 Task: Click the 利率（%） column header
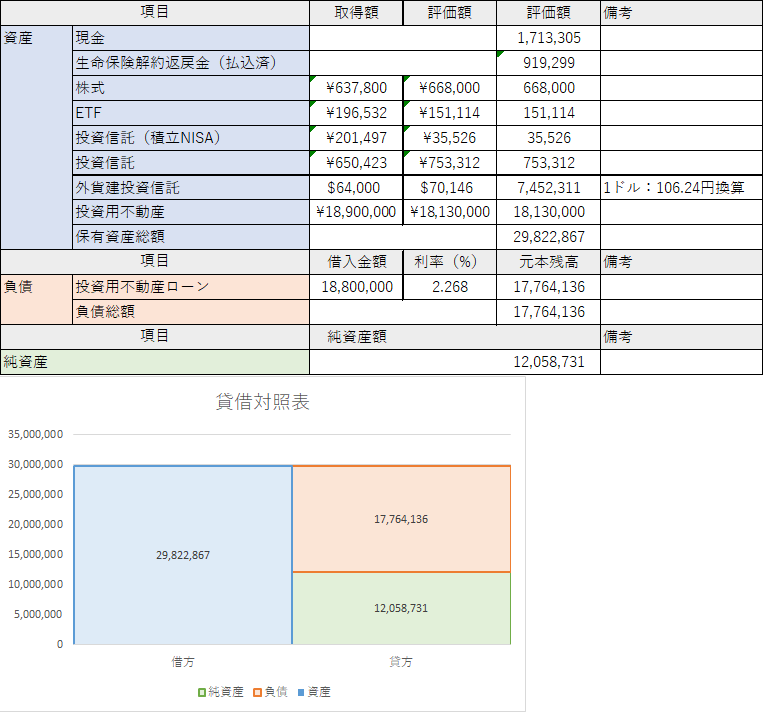click(x=450, y=262)
